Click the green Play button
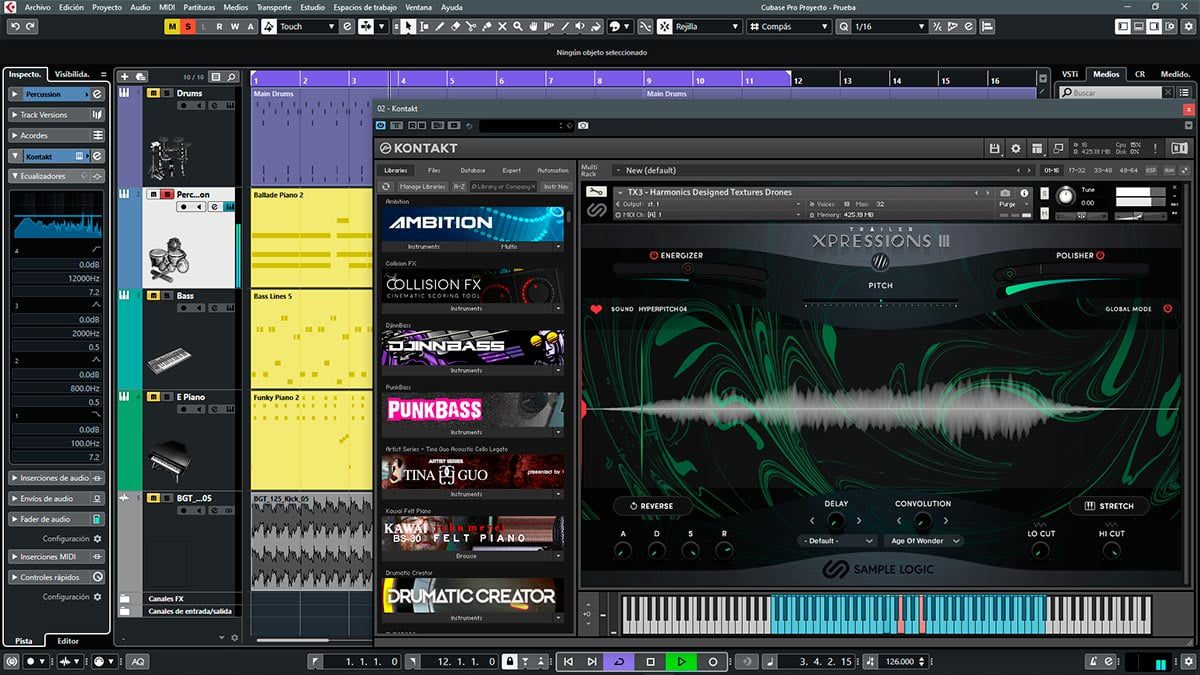The width and height of the screenshot is (1200, 675). click(681, 661)
